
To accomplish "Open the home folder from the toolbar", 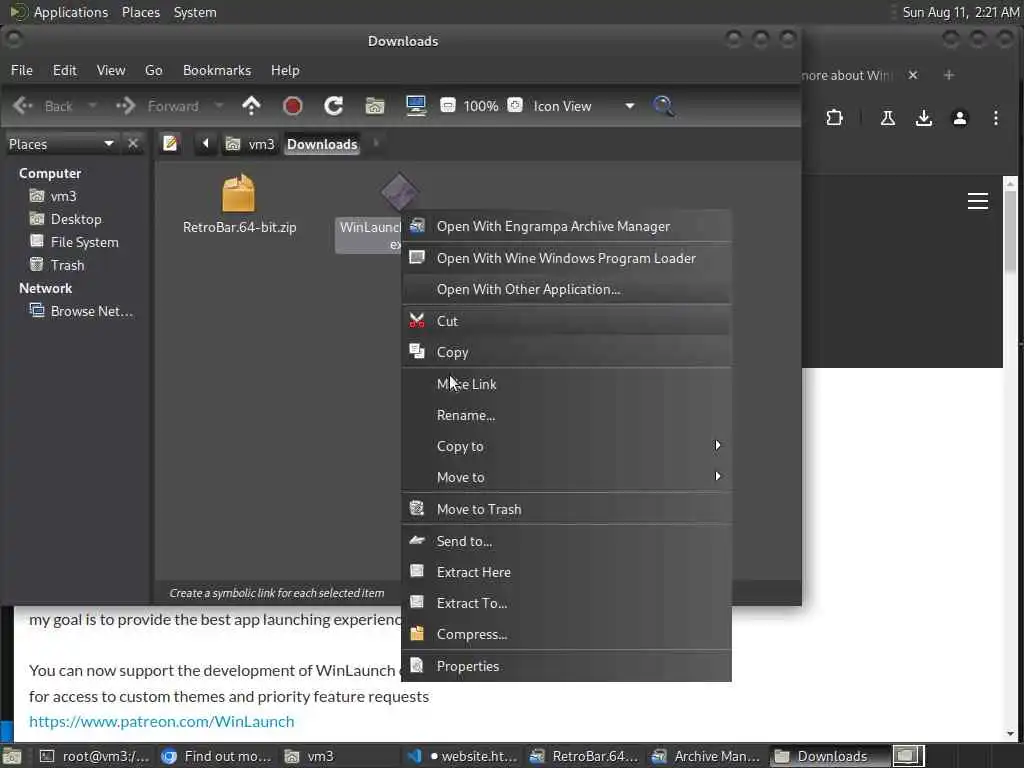I will point(375,106).
